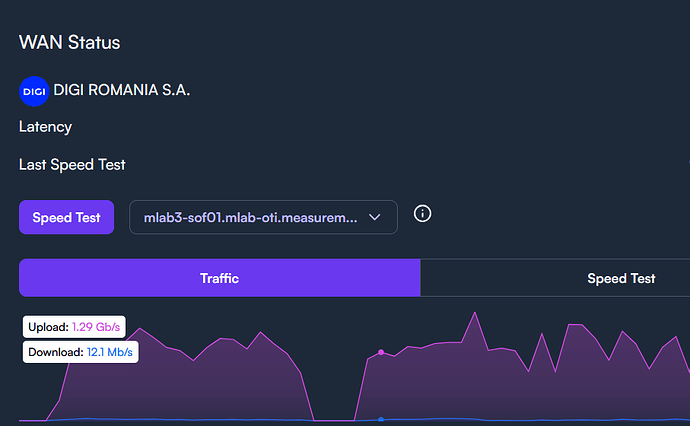This screenshot has width=690, height=426.
Task: Click the WAN Status heading
Action: pos(69,42)
